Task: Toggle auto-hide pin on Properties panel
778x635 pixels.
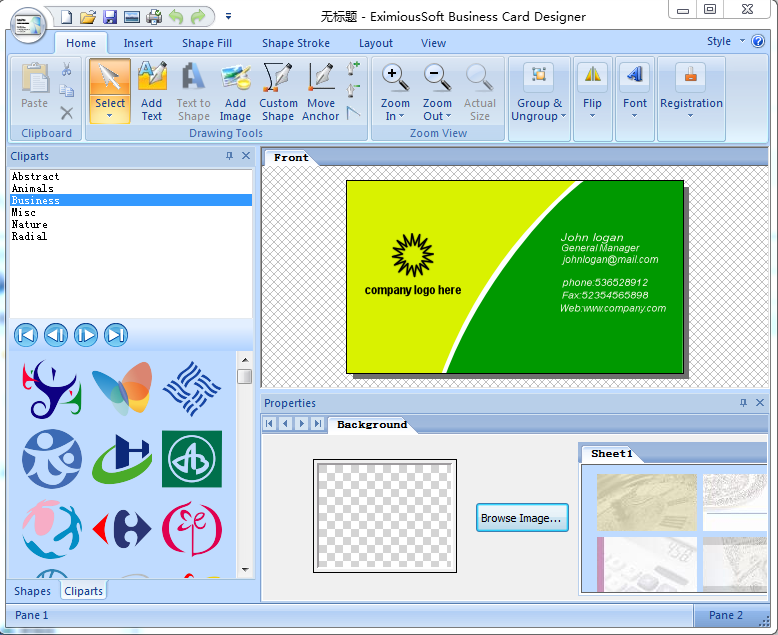Action: [x=743, y=403]
